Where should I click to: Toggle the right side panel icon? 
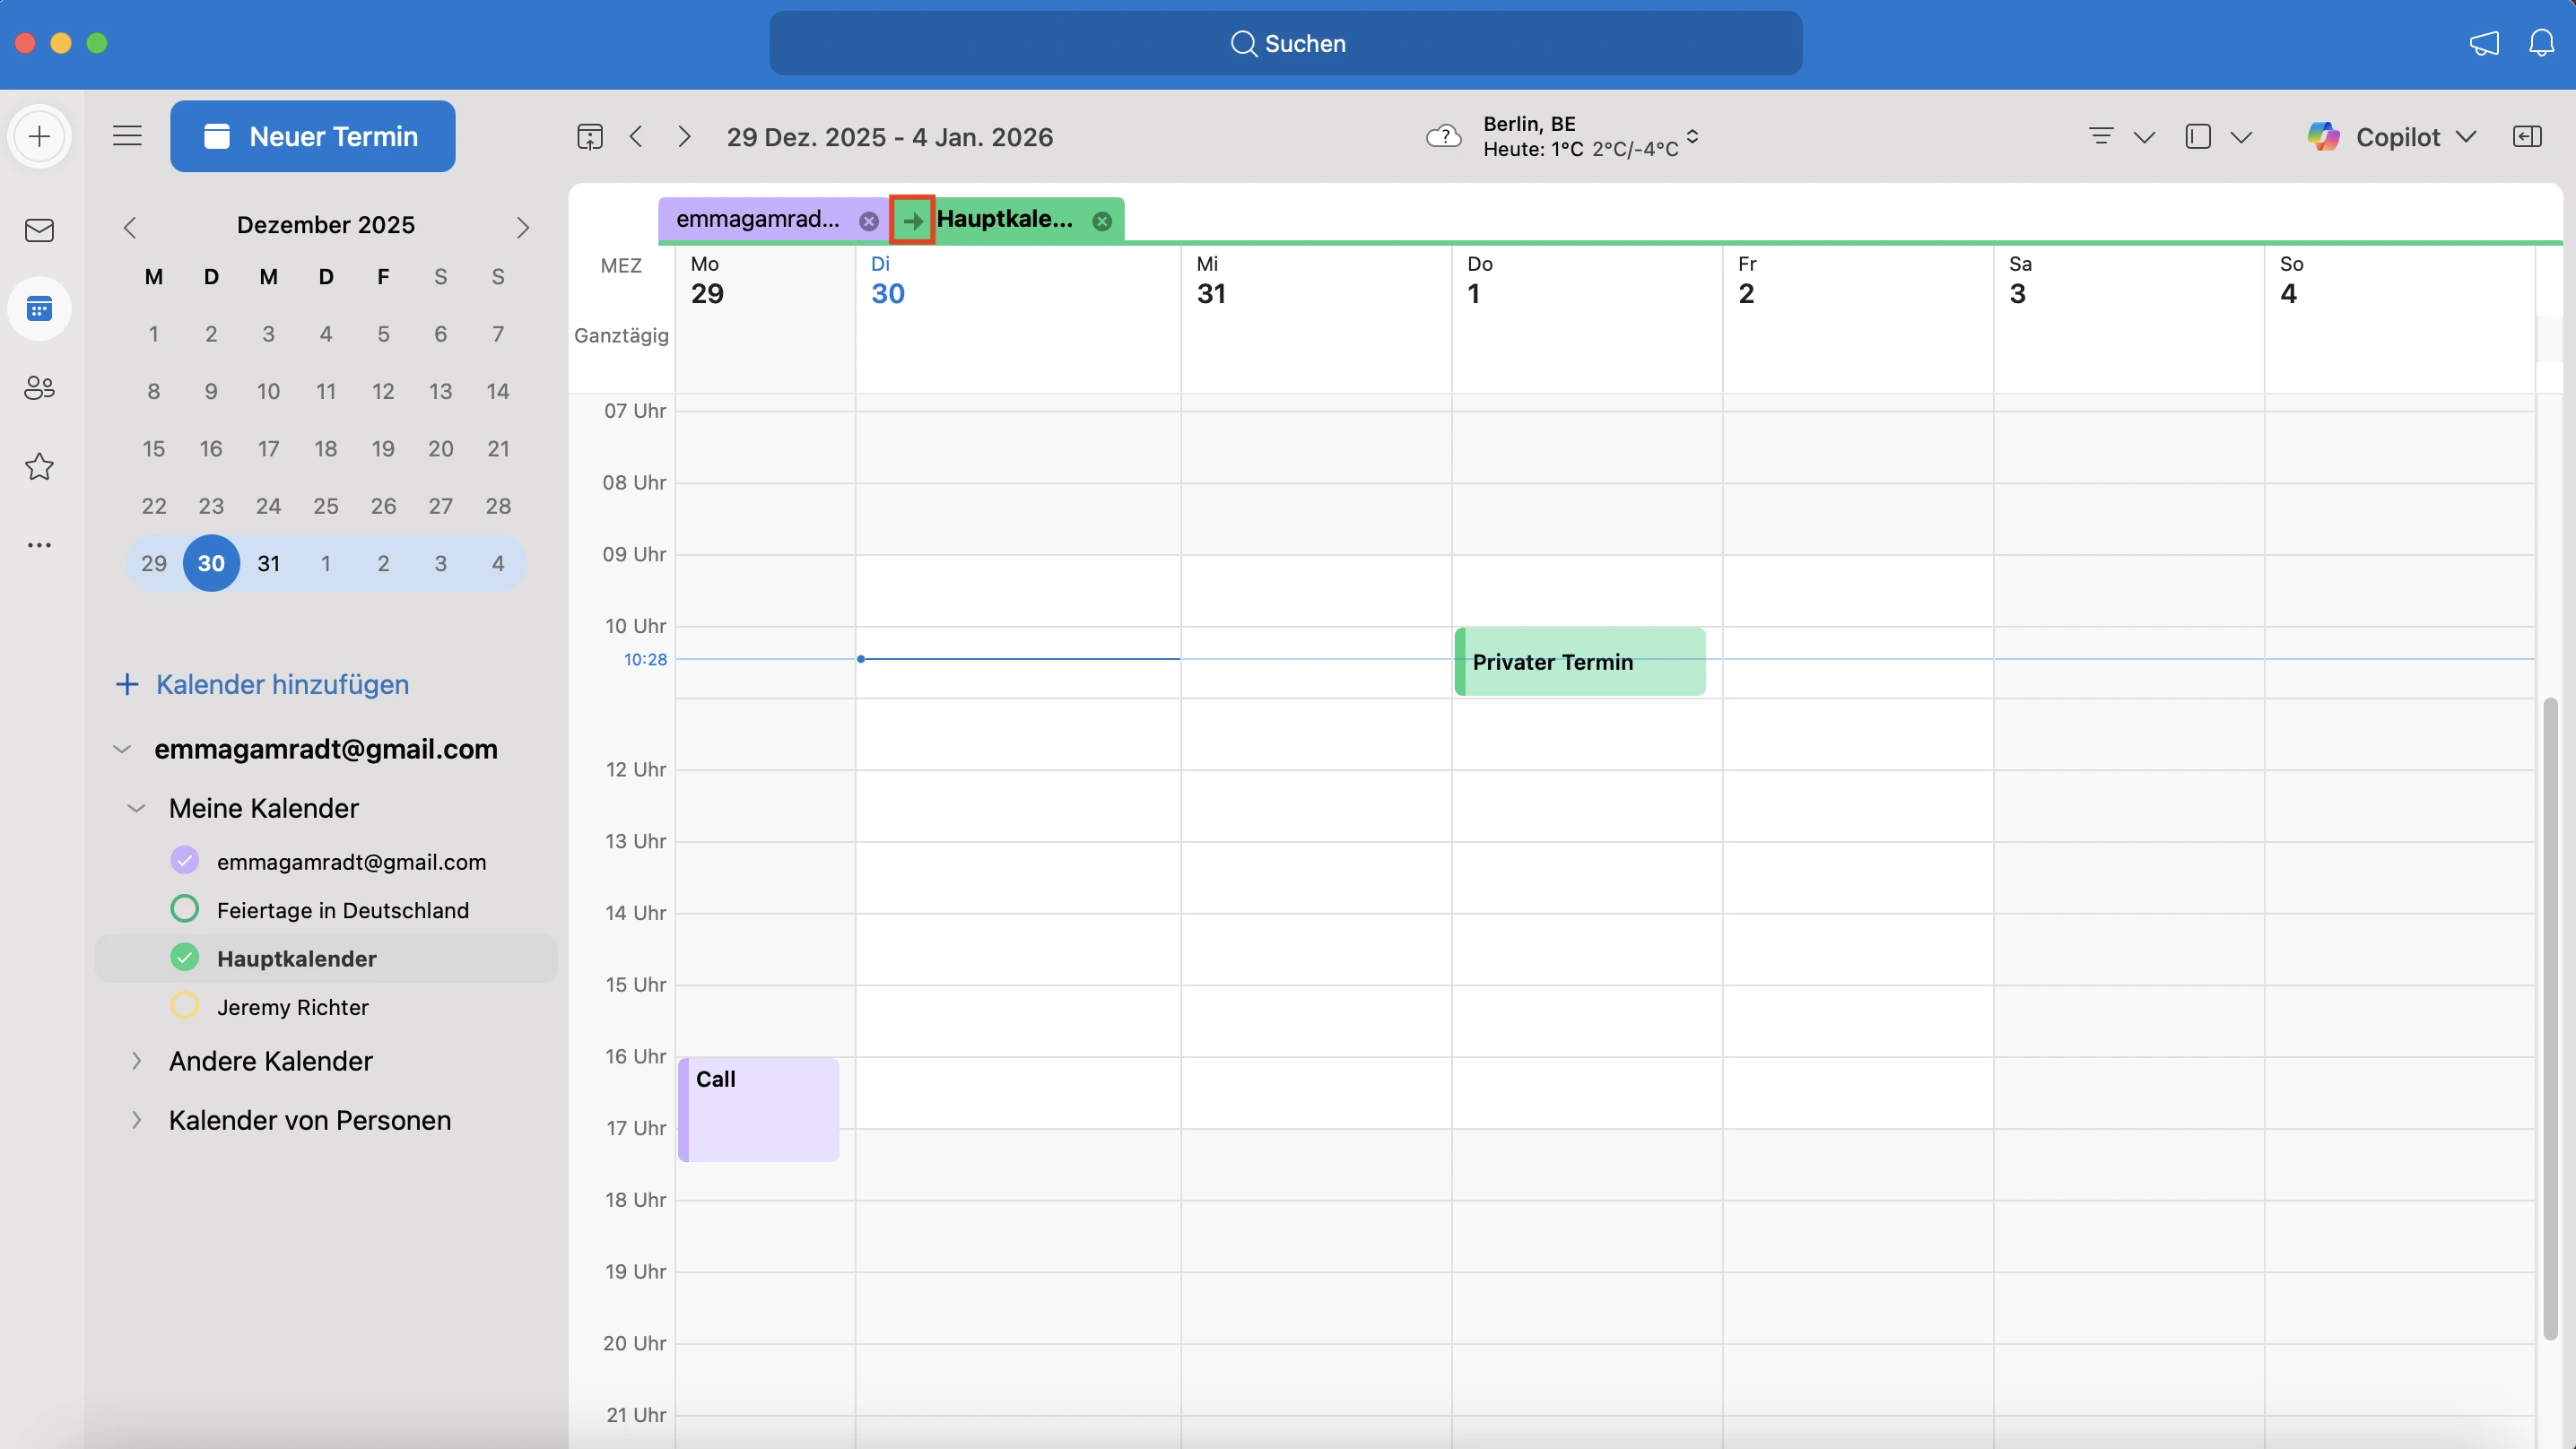click(2526, 137)
